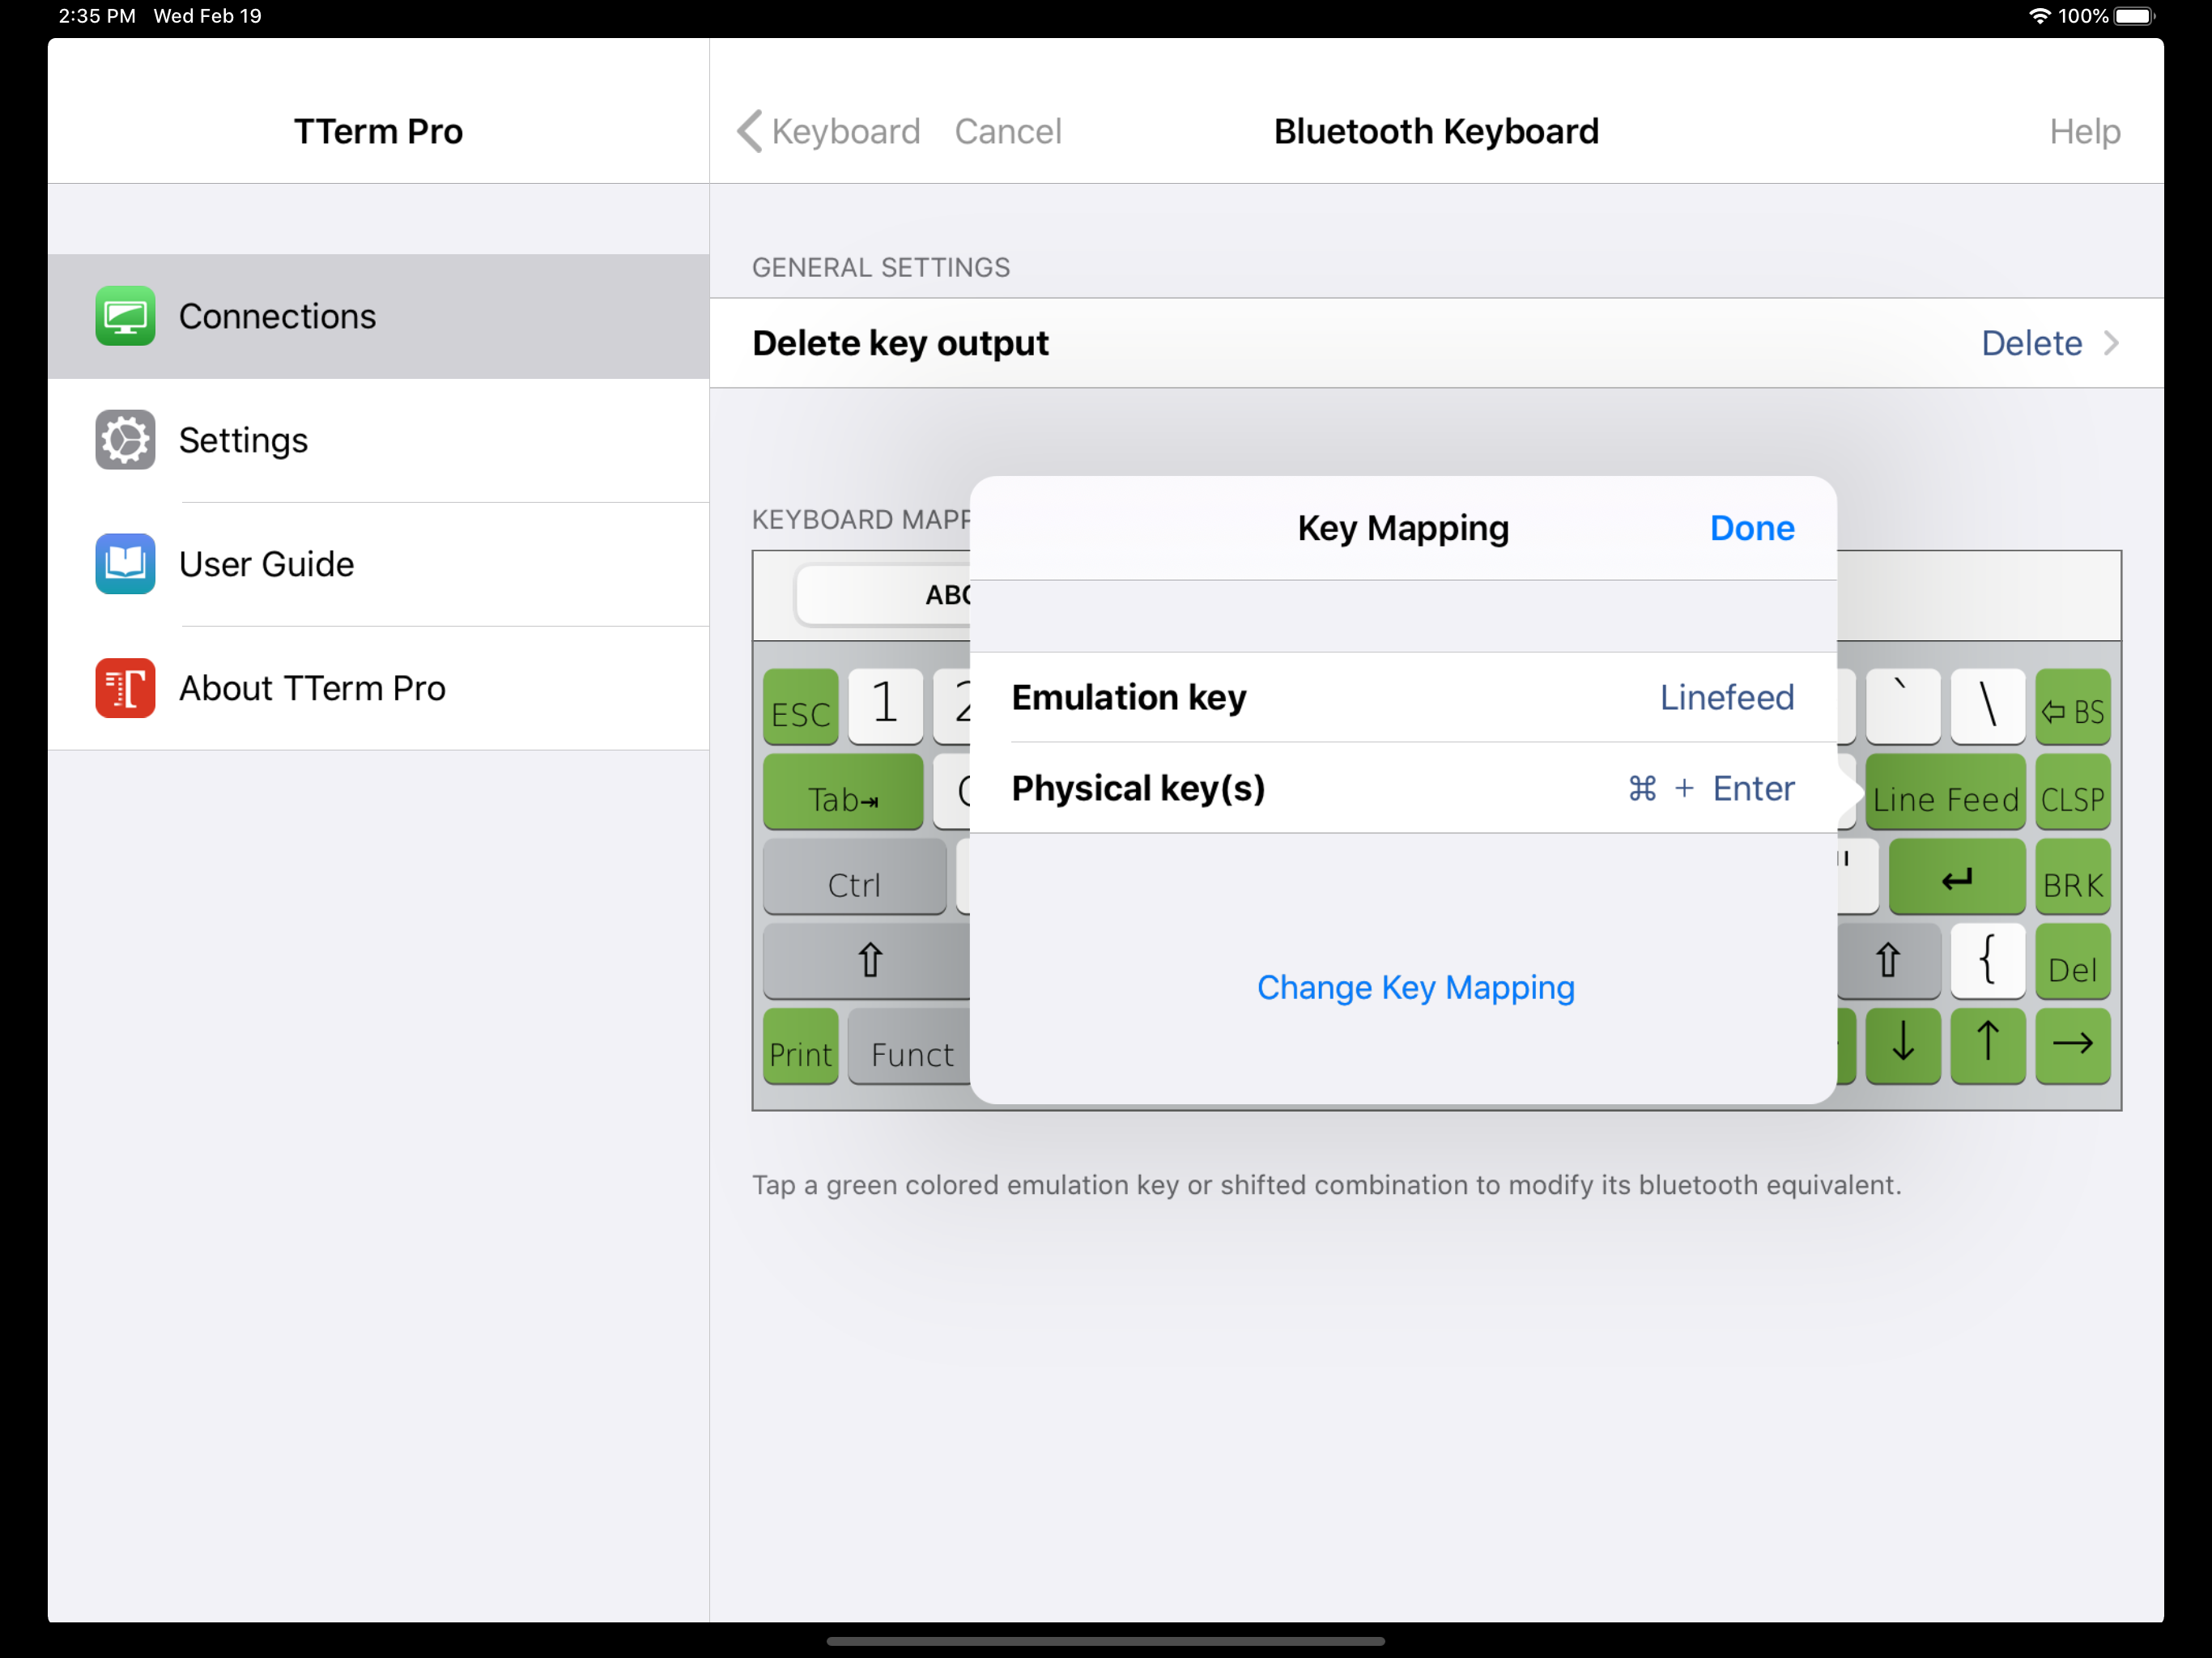
Task: Open Emulation key Linefeed row
Action: (x=1402, y=697)
